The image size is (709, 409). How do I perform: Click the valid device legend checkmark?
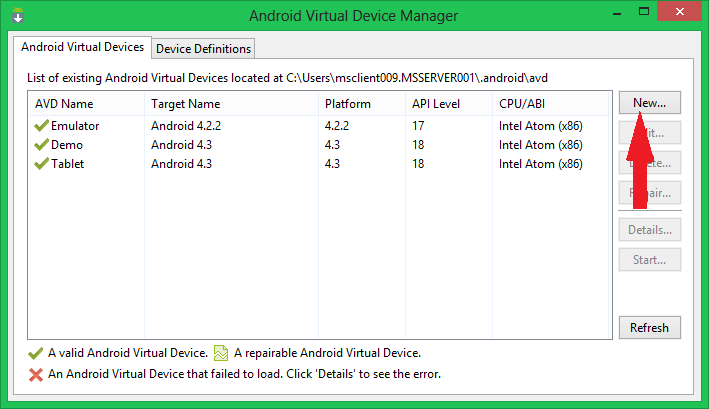click(37, 353)
